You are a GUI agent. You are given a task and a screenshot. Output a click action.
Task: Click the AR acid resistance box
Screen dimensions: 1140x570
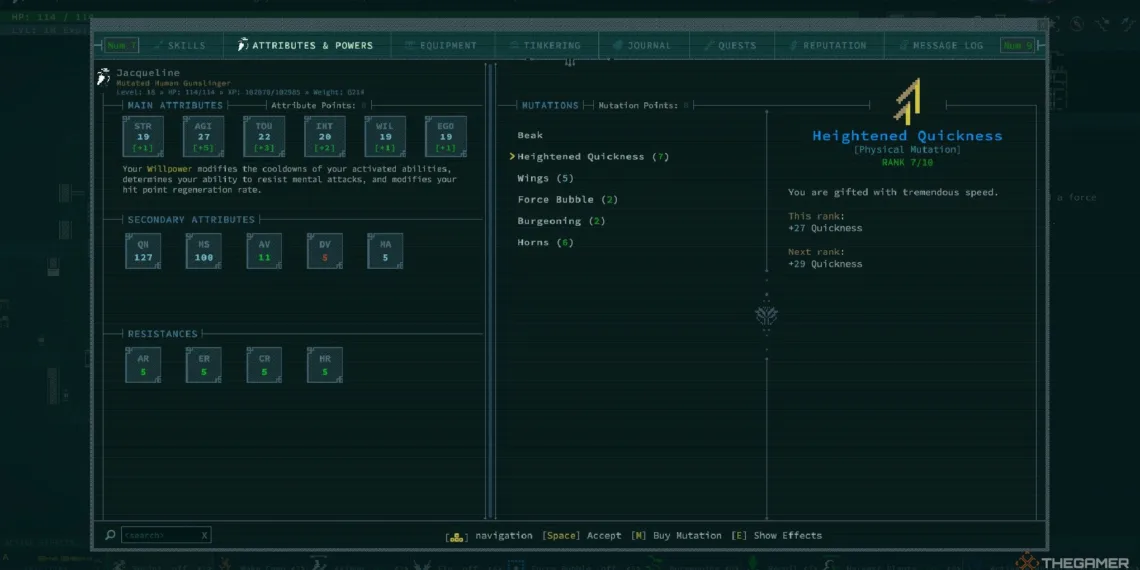click(x=143, y=365)
